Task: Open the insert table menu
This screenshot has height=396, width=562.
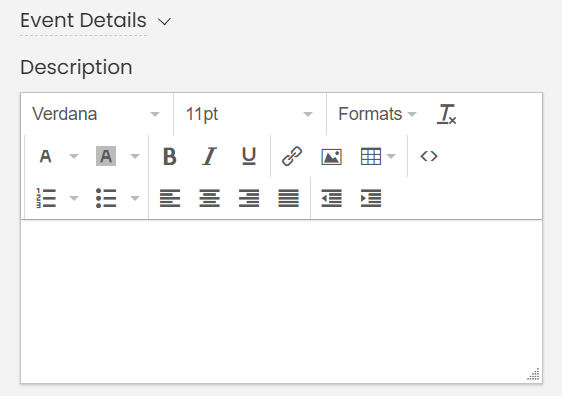Action: click(x=378, y=156)
